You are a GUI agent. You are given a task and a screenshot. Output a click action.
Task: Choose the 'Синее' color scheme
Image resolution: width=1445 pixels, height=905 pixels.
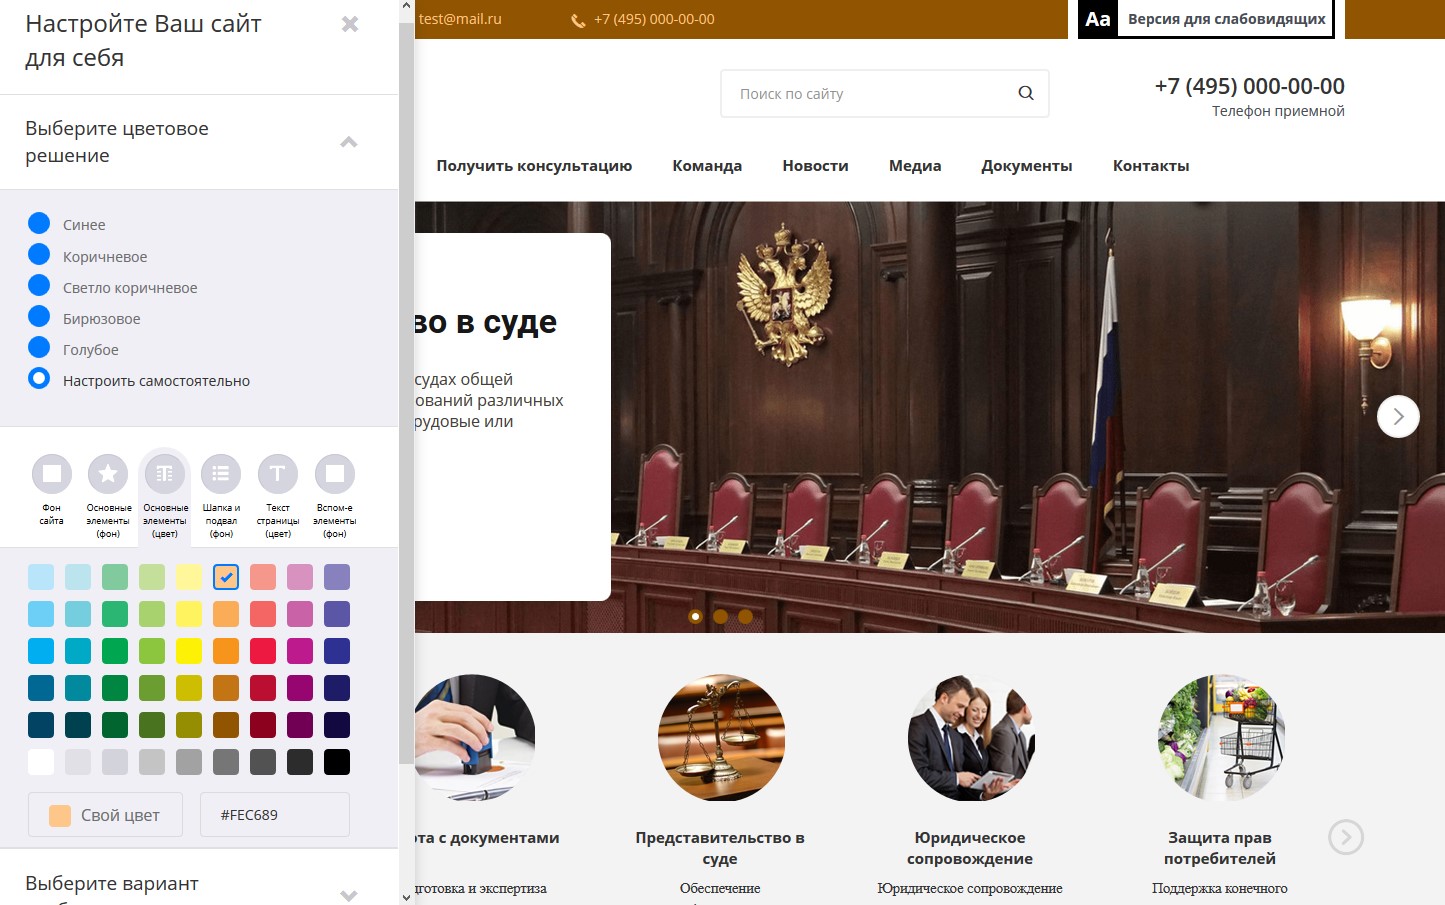(x=39, y=223)
